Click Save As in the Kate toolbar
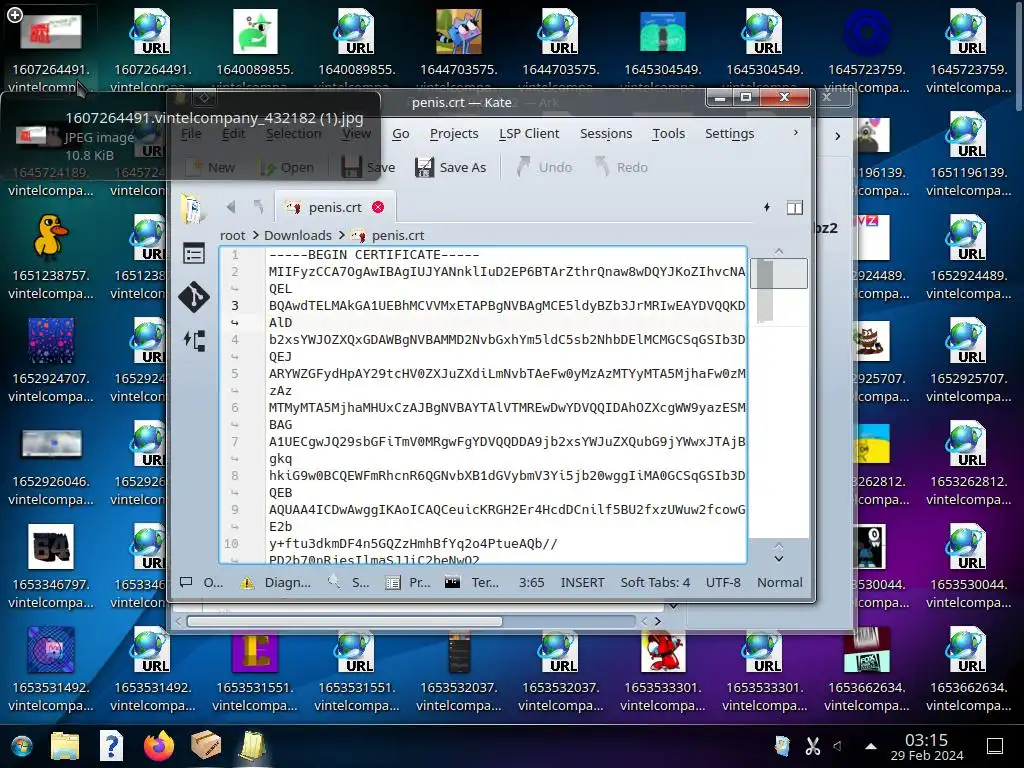This screenshot has height=768, width=1024. click(451, 167)
